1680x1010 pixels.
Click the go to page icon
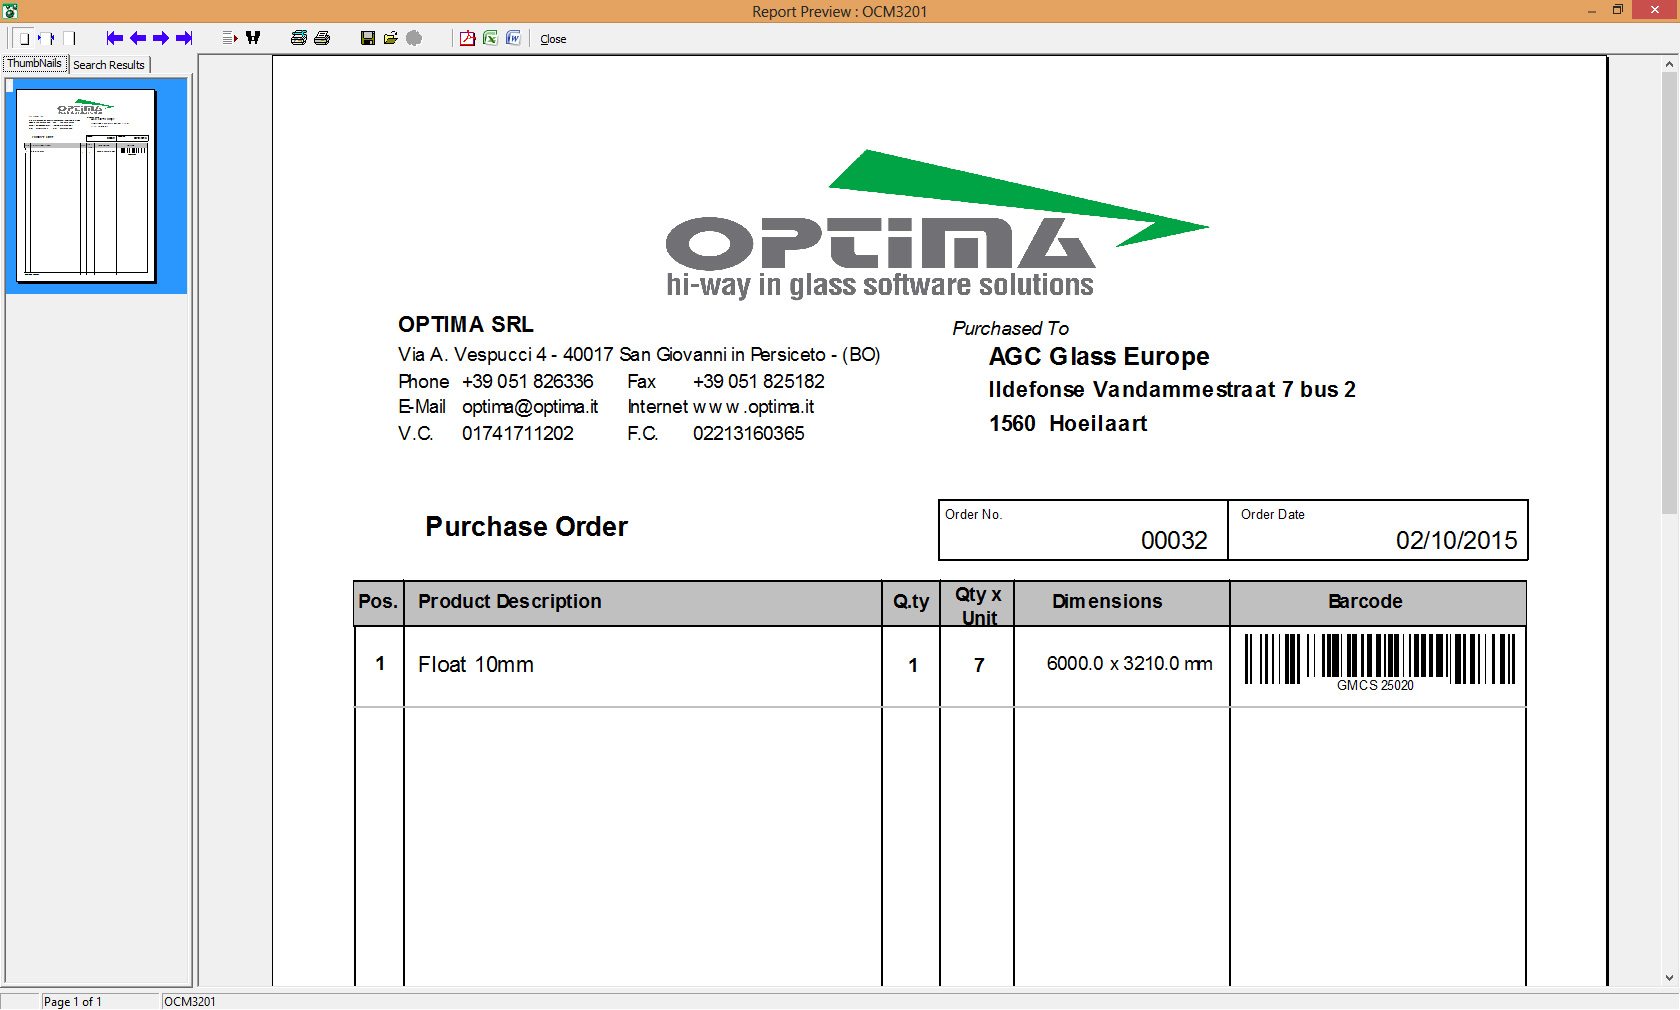(229, 38)
